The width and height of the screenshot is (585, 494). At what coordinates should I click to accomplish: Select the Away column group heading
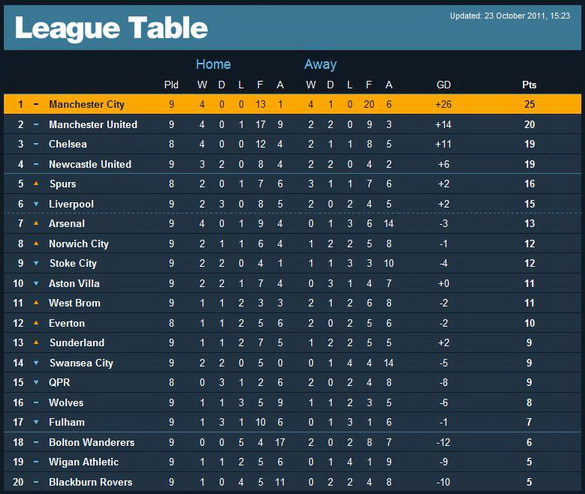tap(320, 65)
